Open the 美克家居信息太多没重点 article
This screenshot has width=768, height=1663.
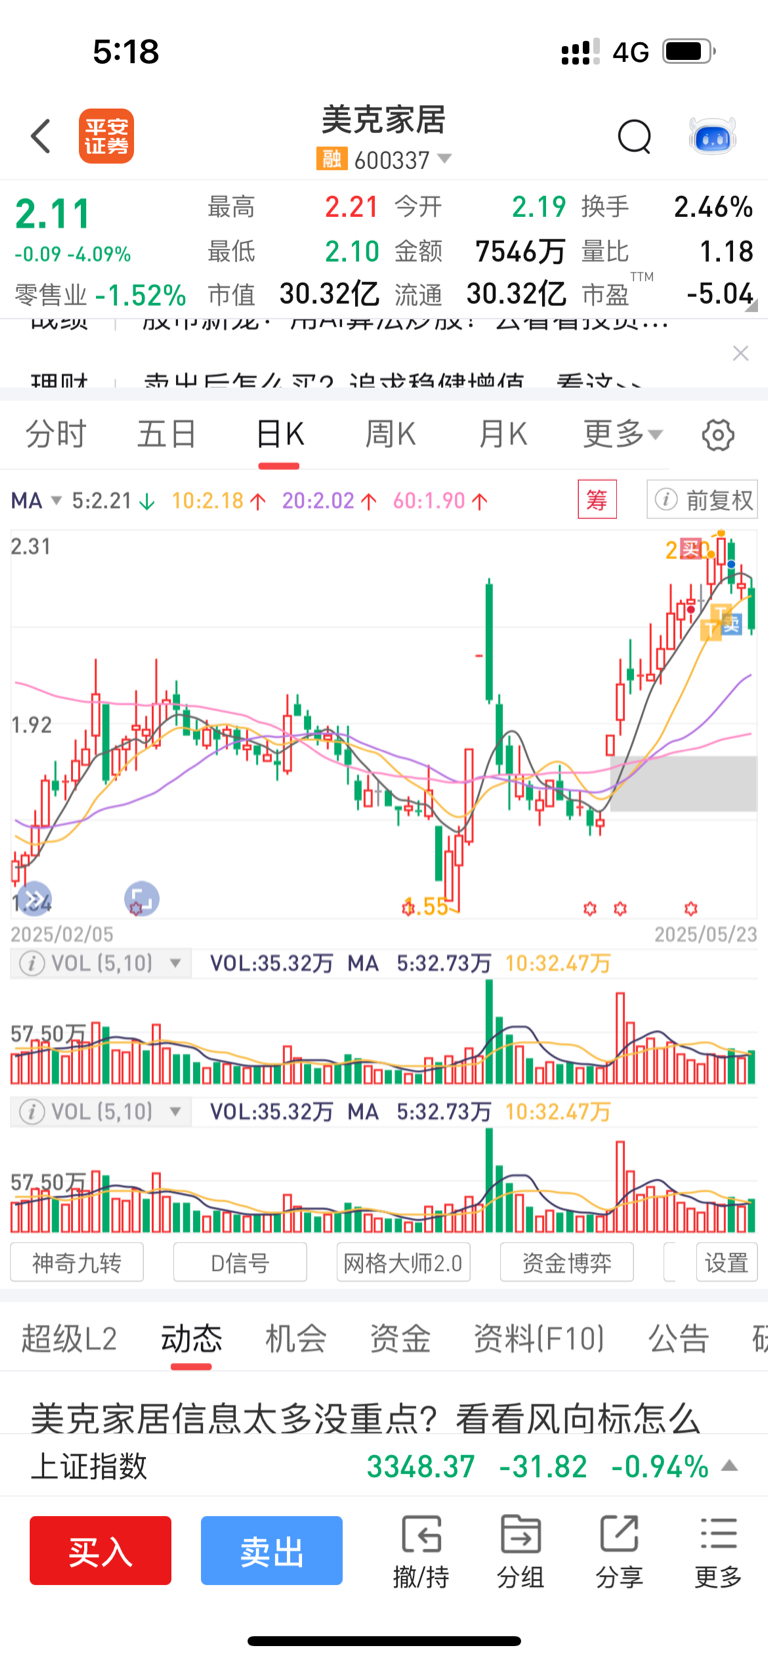tap(365, 1417)
